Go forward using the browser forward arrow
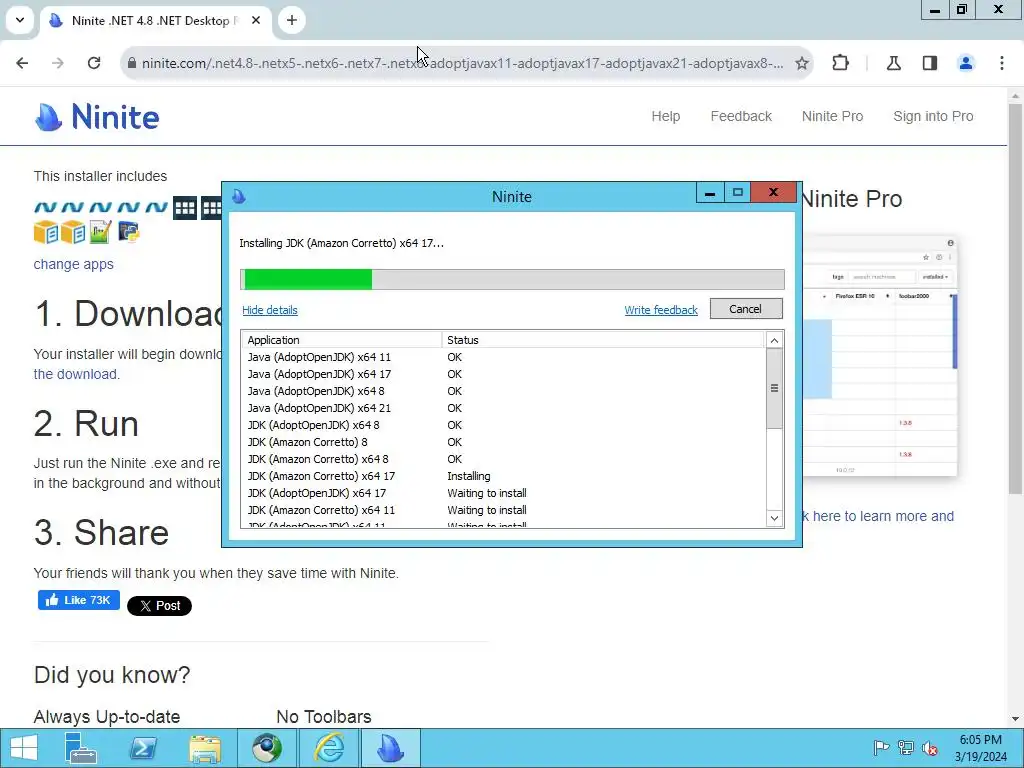The width and height of the screenshot is (1024, 768). pos(57,63)
